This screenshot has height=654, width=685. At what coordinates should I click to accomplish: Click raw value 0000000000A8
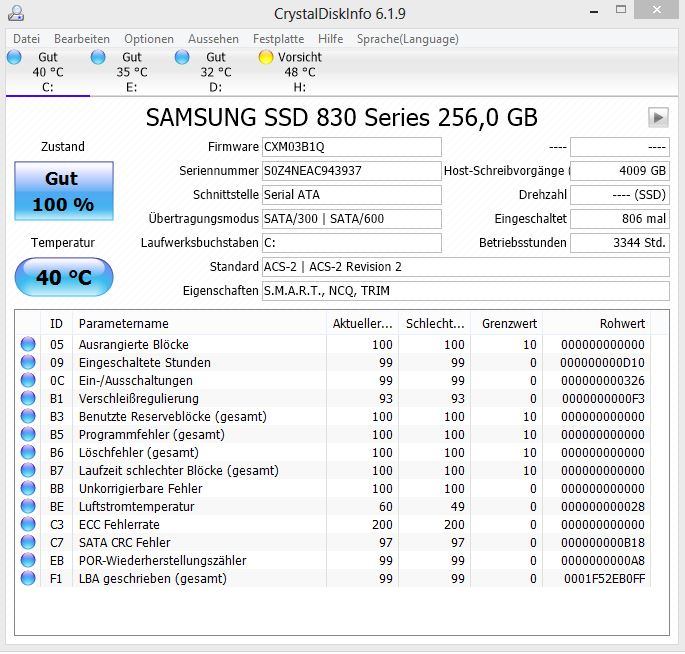[603, 561]
